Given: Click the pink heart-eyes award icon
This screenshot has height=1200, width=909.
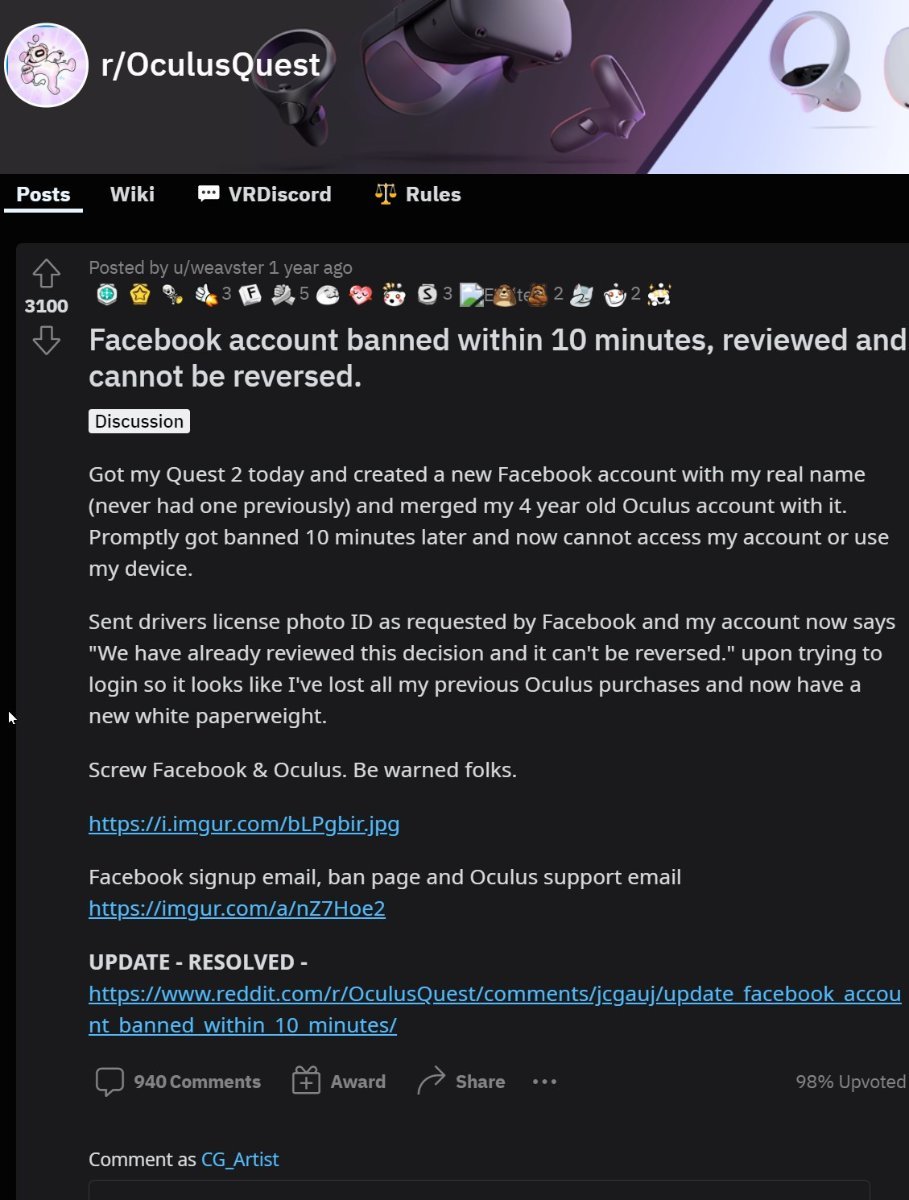Looking at the screenshot, I should point(361,294).
